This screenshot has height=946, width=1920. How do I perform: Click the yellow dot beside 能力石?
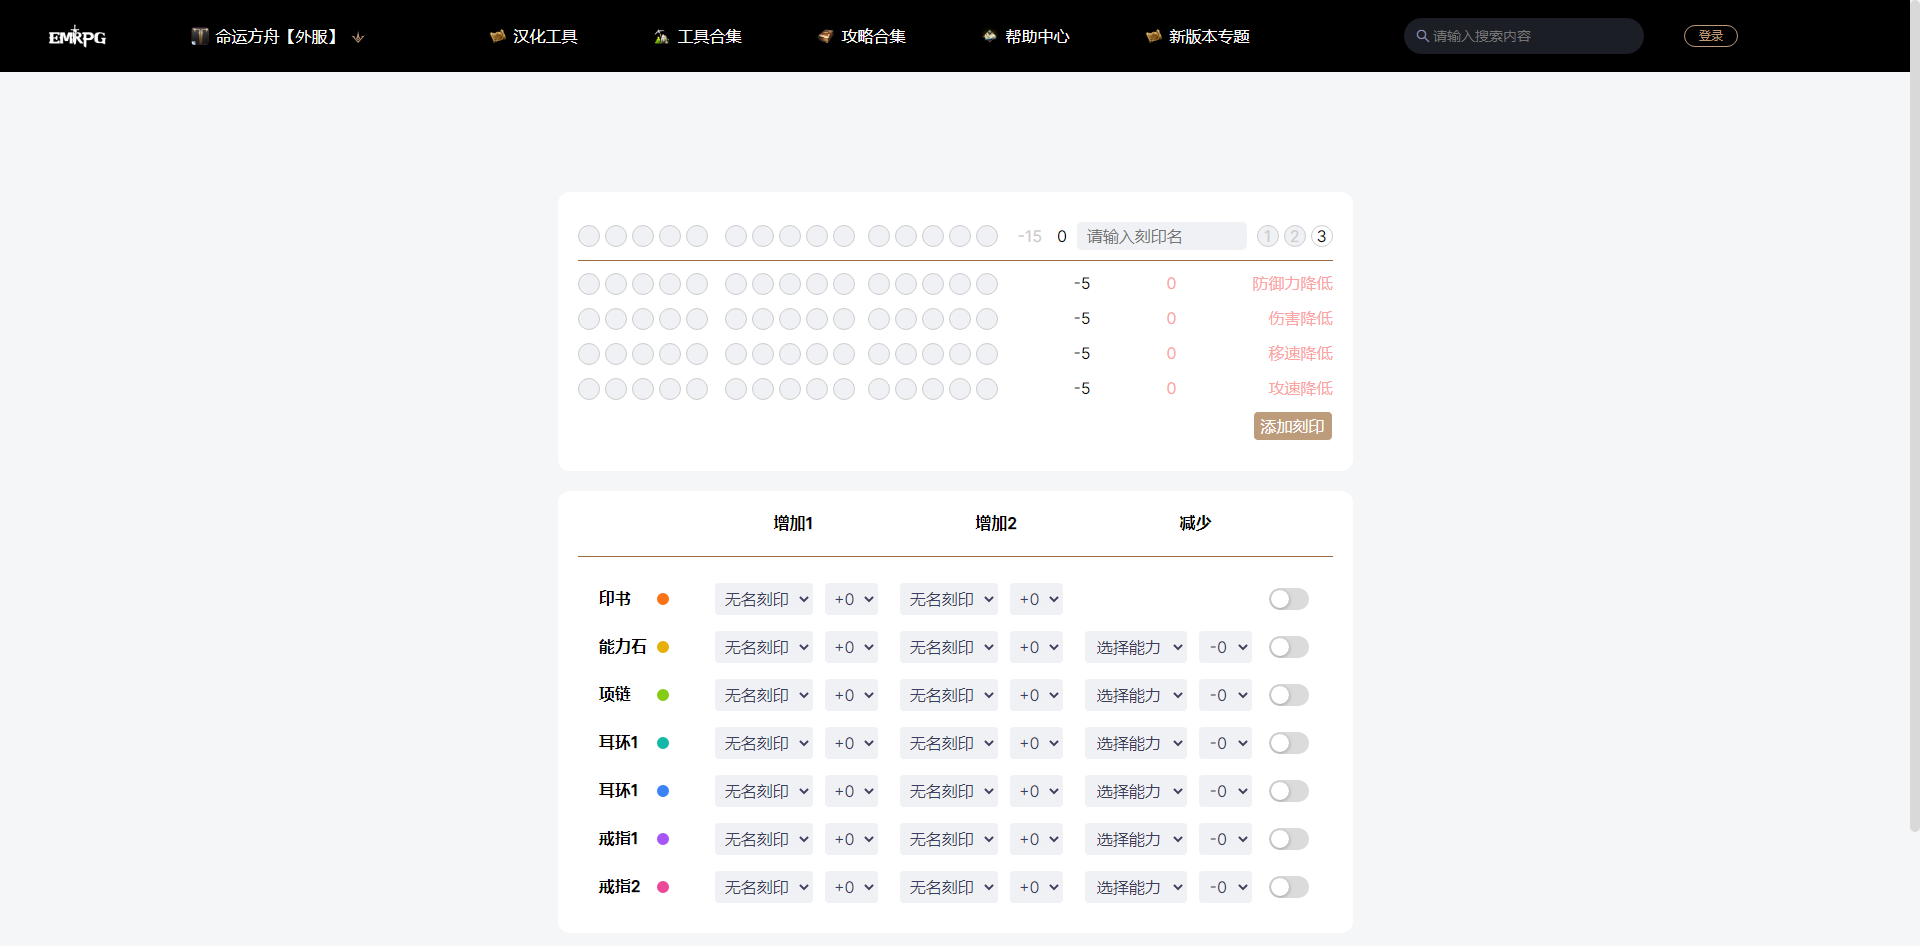(663, 647)
